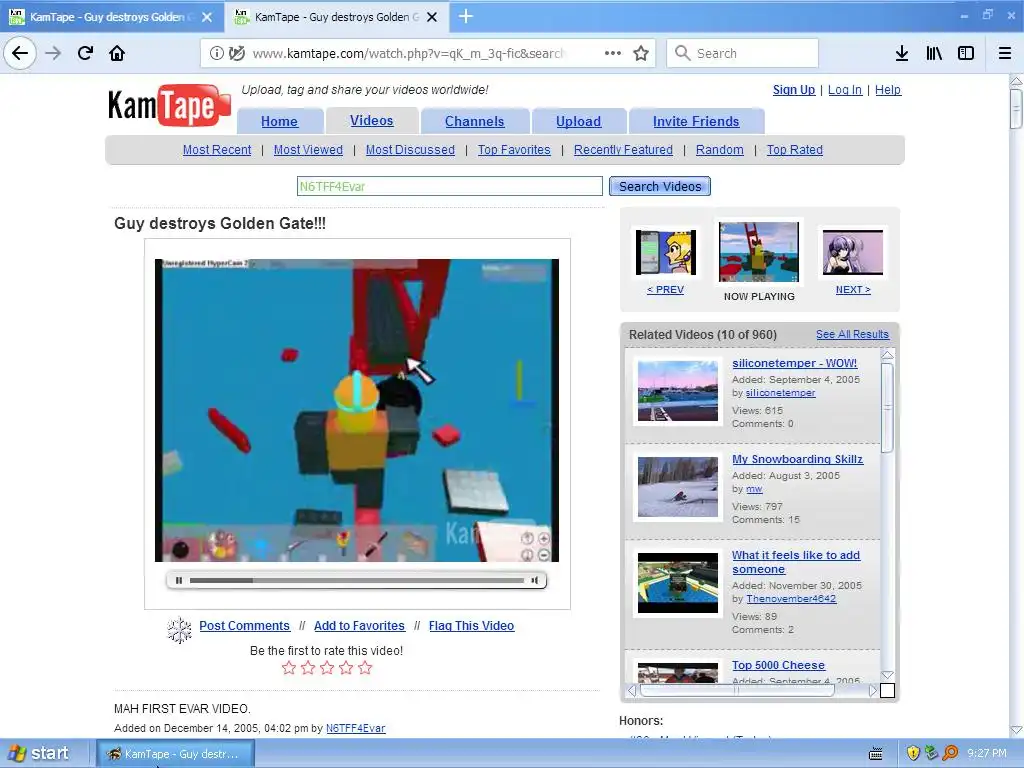This screenshot has height=768, width=1024.
Task: Go to the NEXT video link
Action: [853, 289]
